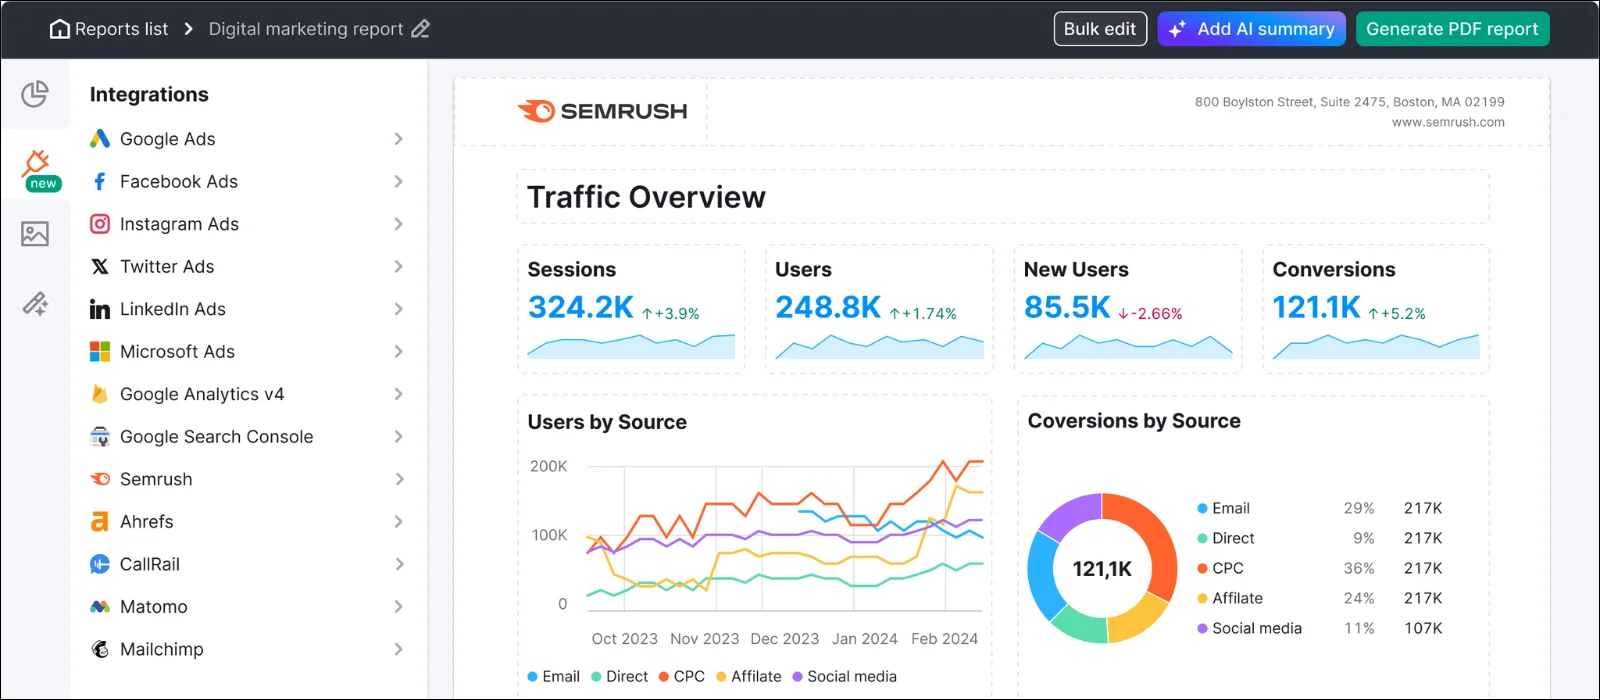Open the images sidebar icon
1600x700 pixels.
[x=35, y=234]
